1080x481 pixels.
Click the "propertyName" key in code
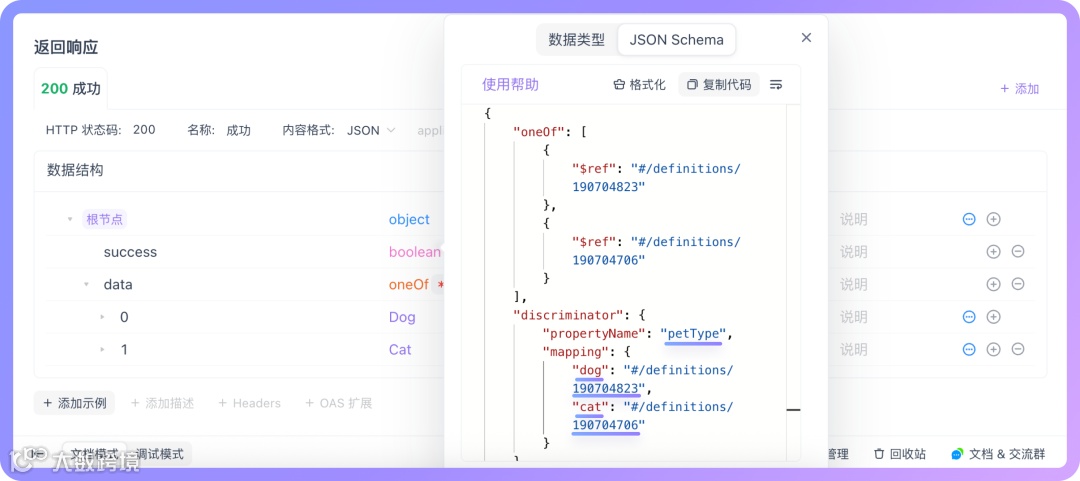pyautogui.click(x=594, y=334)
